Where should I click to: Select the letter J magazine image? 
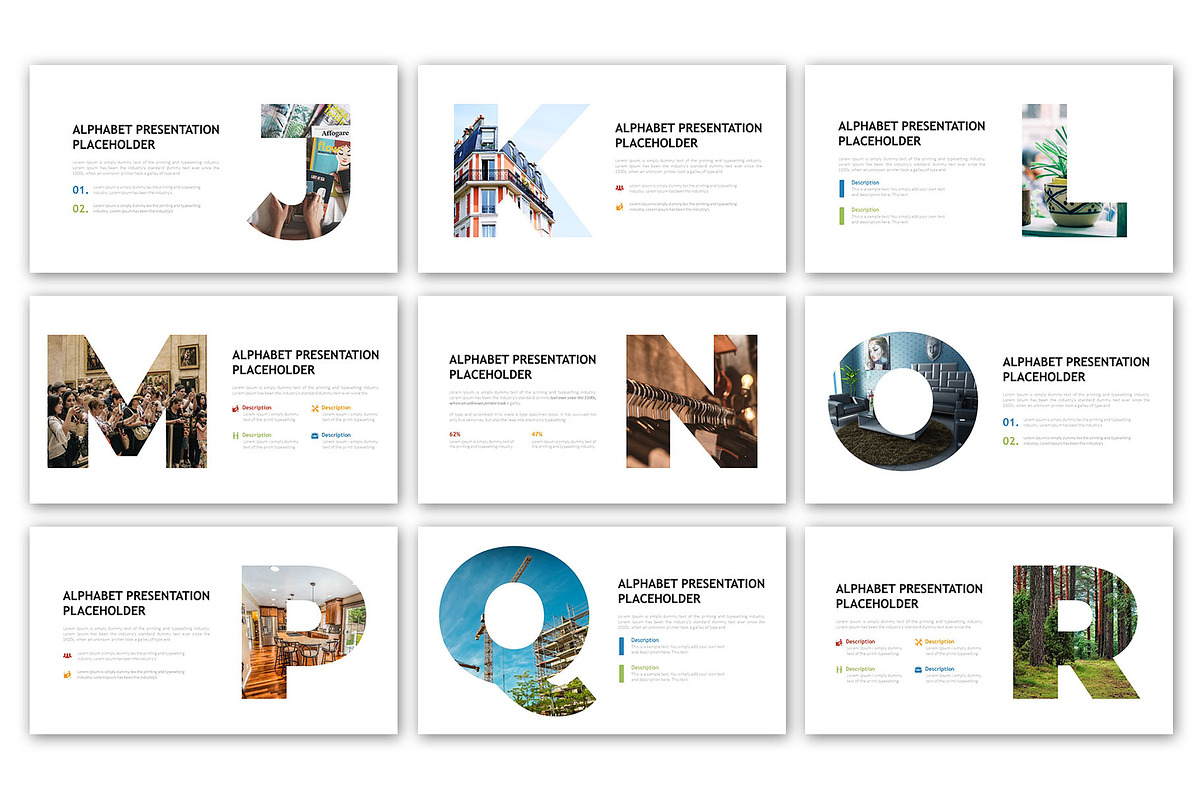[x=299, y=172]
